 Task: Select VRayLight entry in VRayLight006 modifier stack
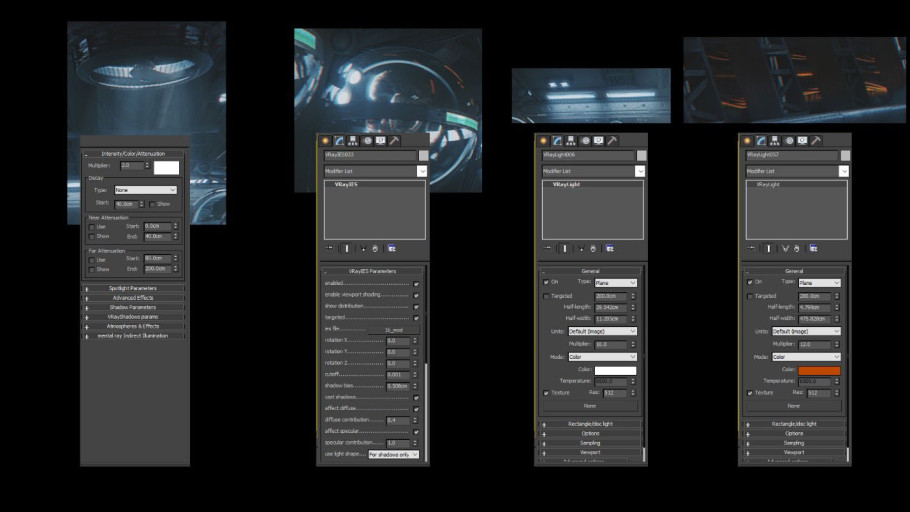click(x=566, y=185)
